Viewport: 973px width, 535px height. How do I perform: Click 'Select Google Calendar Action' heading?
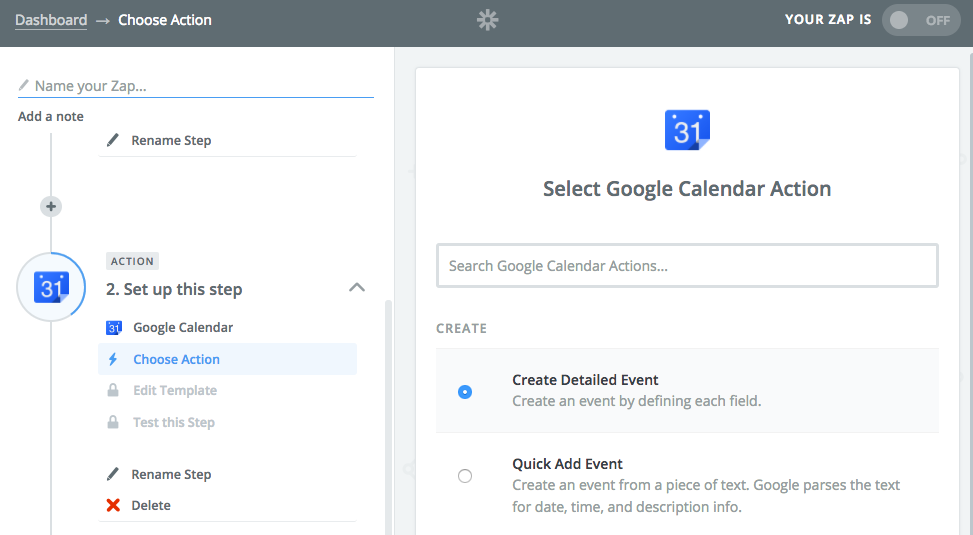687,189
